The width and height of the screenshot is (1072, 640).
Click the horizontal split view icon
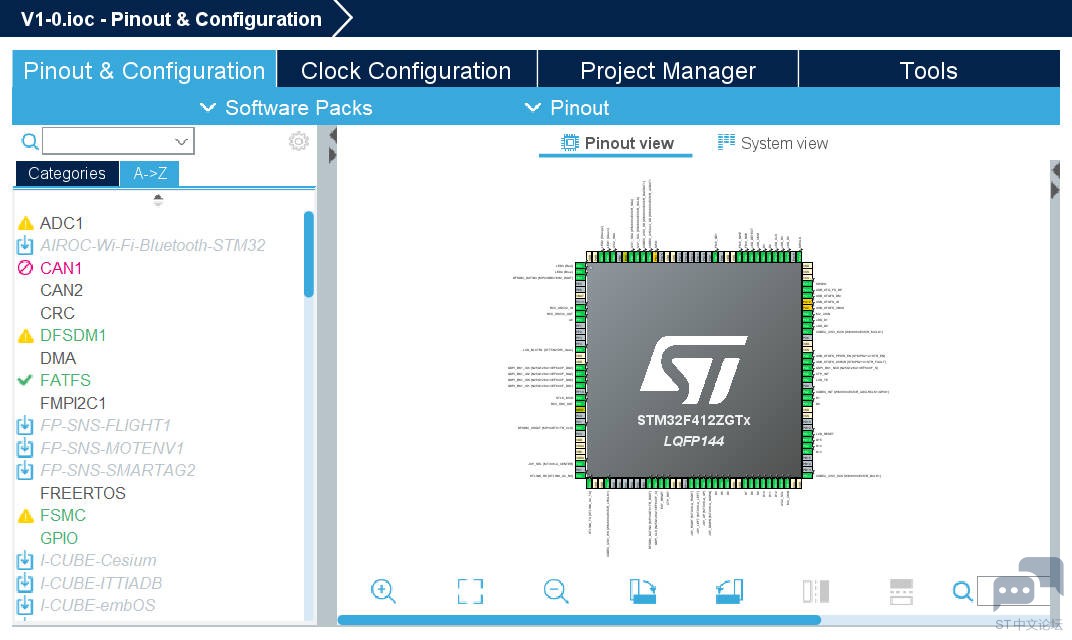pyautogui.click(x=901, y=591)
